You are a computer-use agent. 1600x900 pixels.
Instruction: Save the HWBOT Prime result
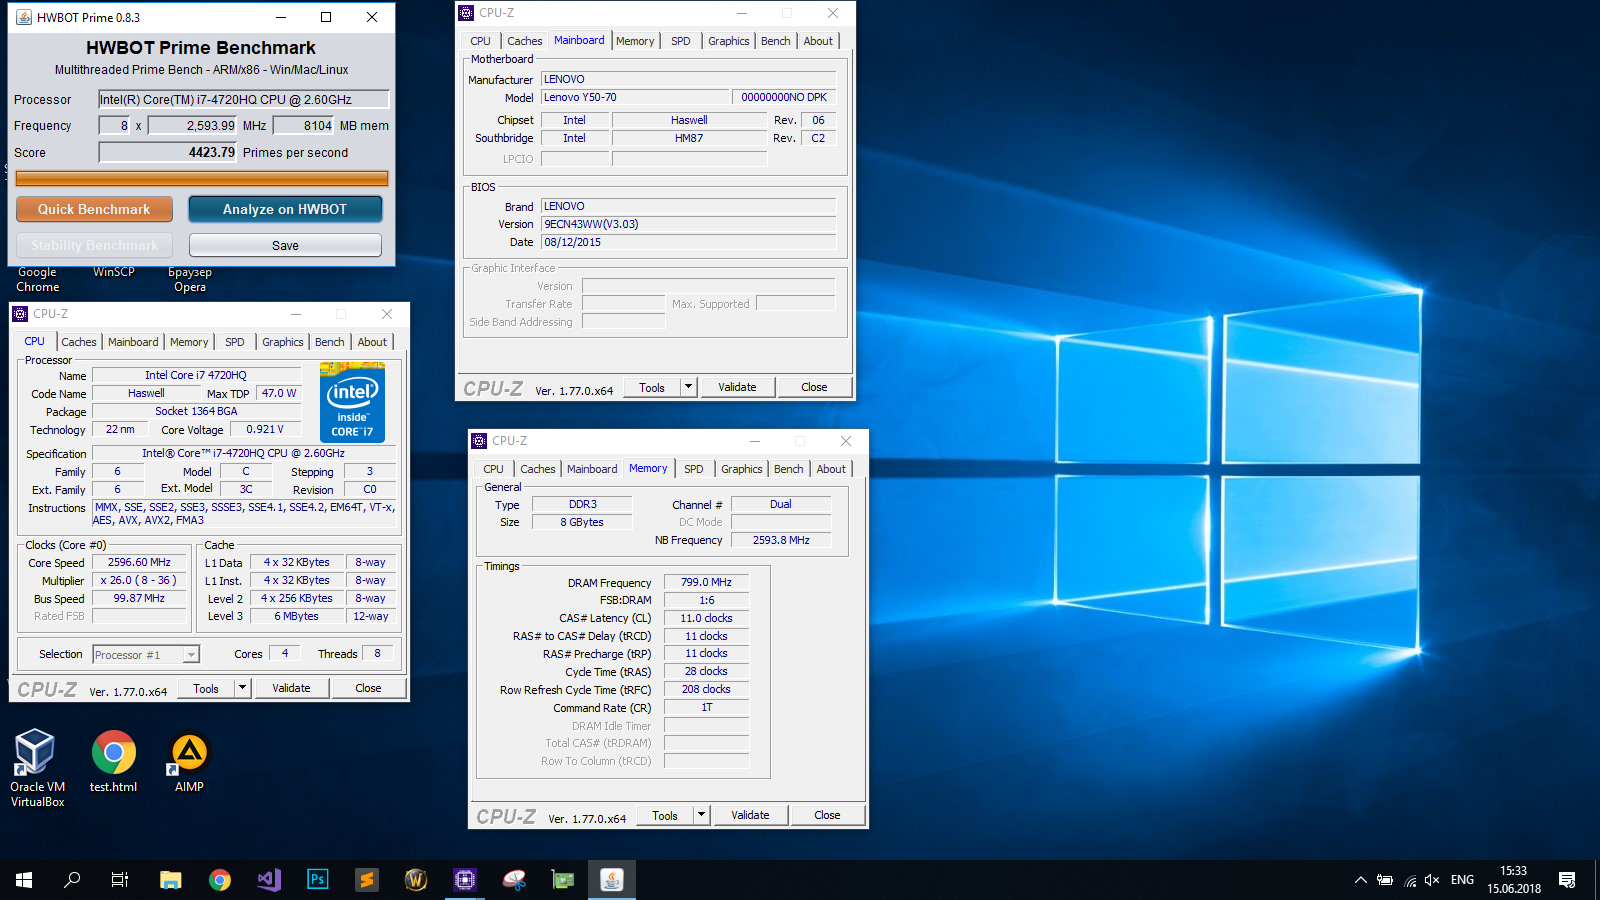point(285,245)
